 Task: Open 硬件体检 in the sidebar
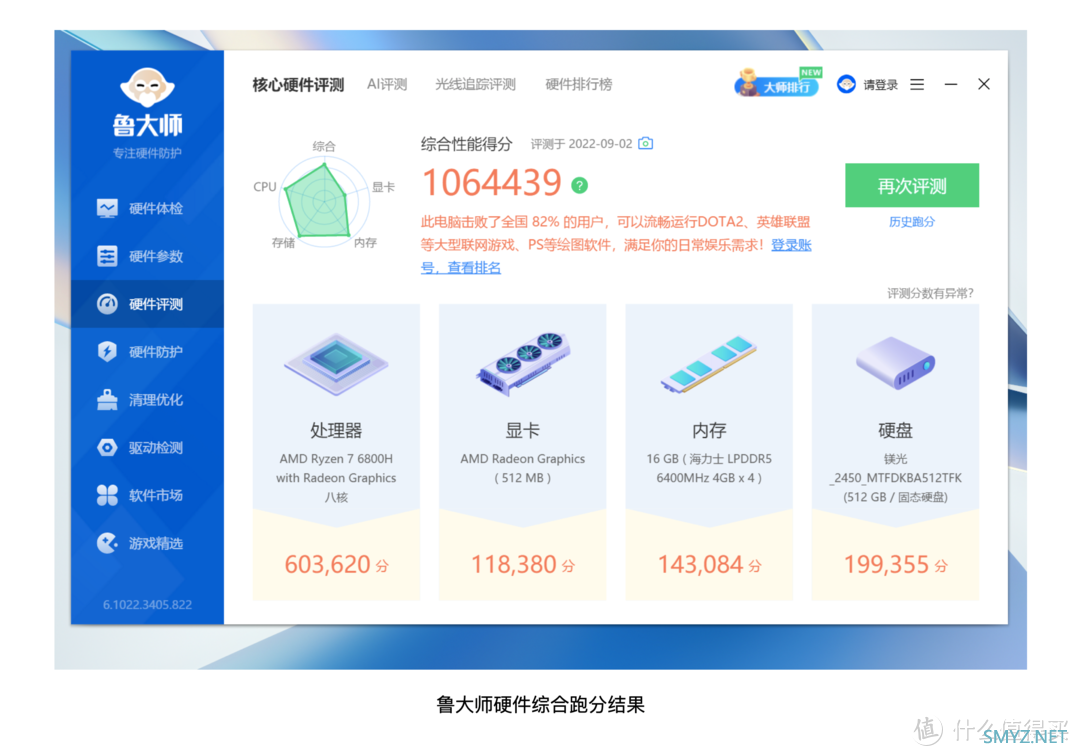click(147, 209)
